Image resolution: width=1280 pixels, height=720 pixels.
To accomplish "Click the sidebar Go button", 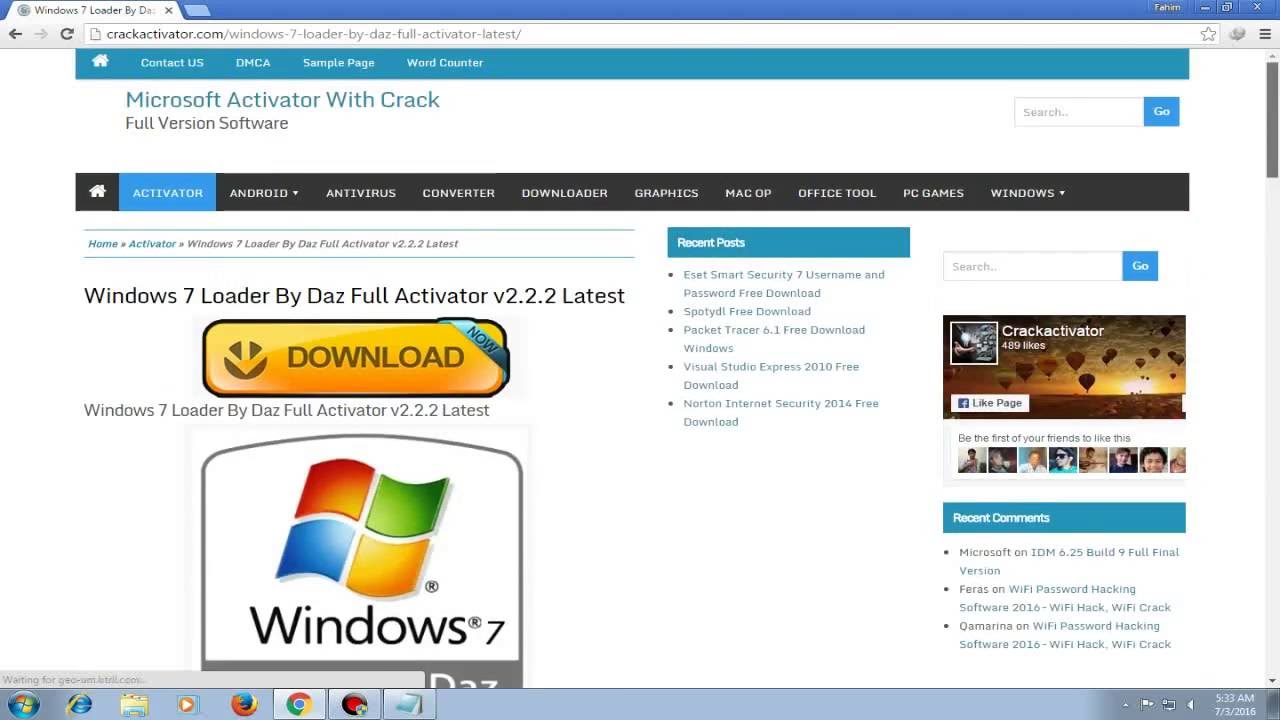I will pyautogui.click(x=1140, y=266).
